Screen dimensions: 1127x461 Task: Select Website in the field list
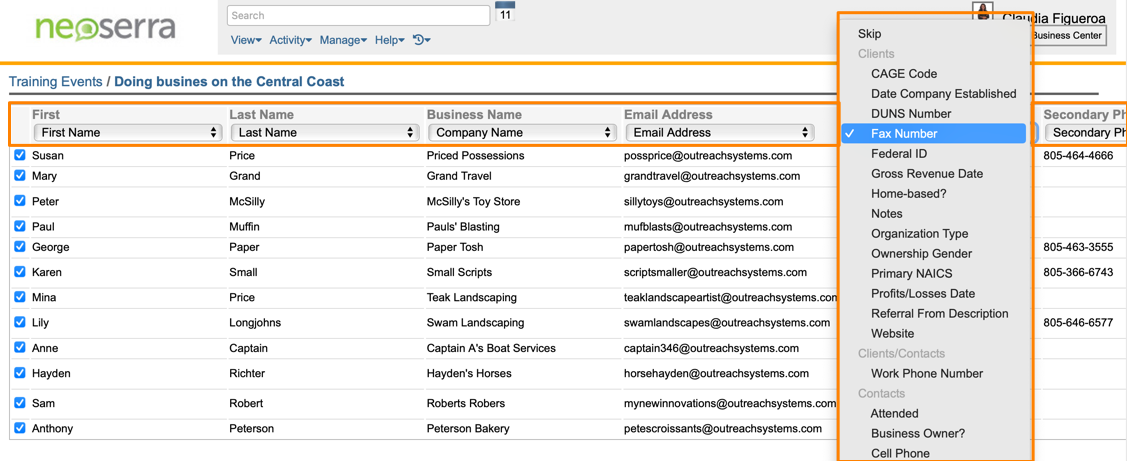pos(892,334)
